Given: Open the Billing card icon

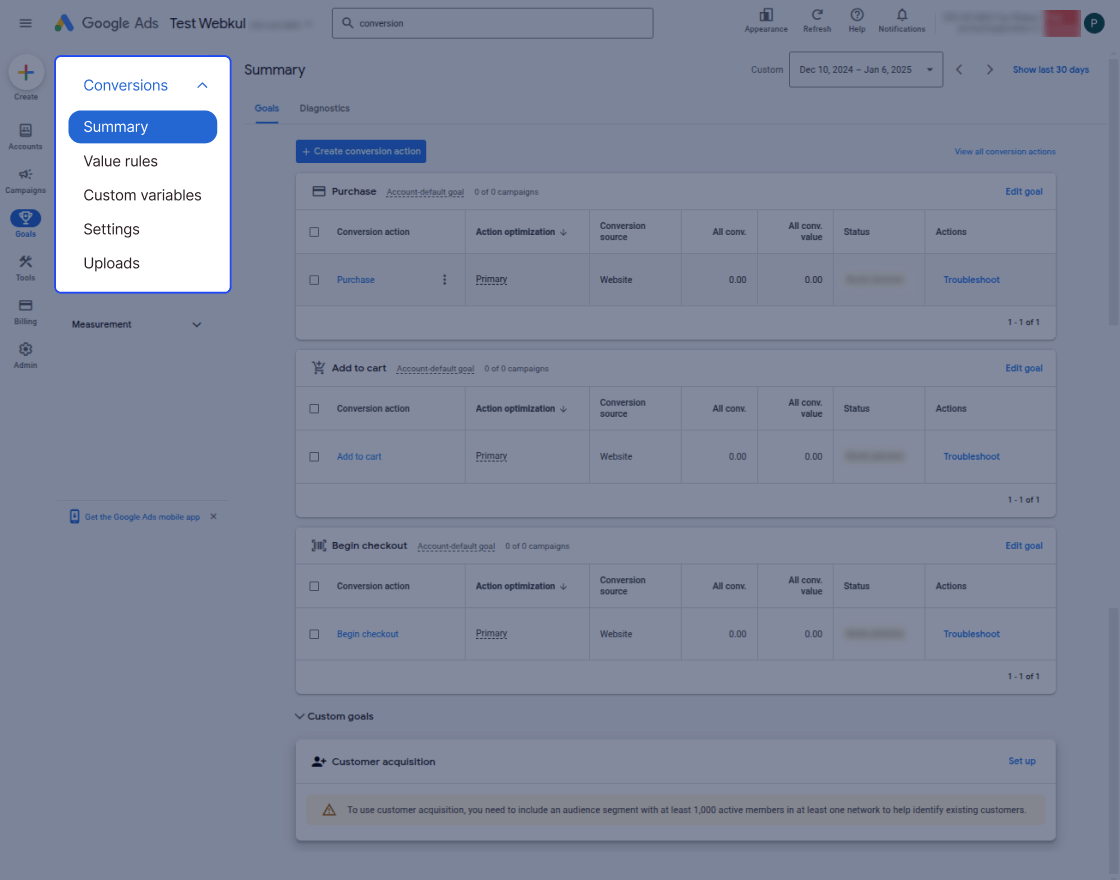Looking at the screenshot, I should point(25,306).
